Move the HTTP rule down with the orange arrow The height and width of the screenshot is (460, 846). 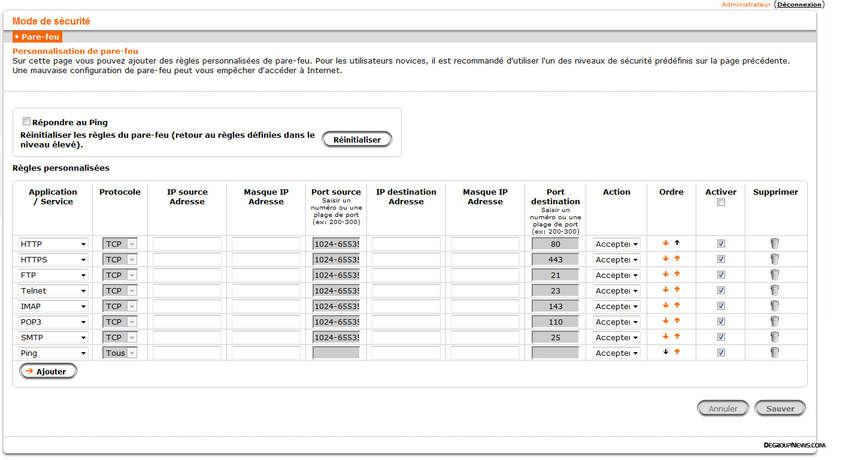click(x=665, y=244)
